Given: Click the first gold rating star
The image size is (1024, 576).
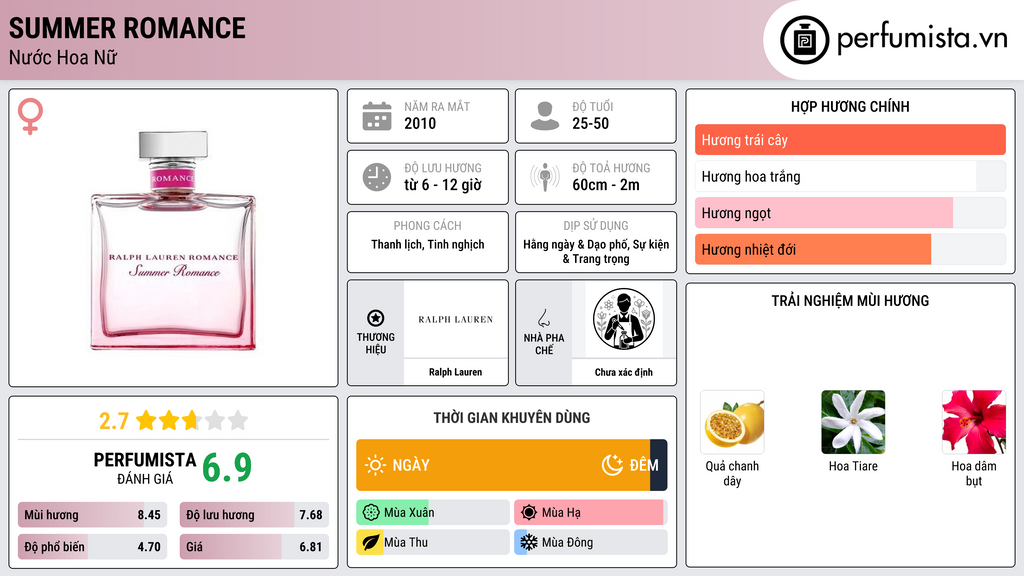Looking at the screenshot, I should [146, 420].
